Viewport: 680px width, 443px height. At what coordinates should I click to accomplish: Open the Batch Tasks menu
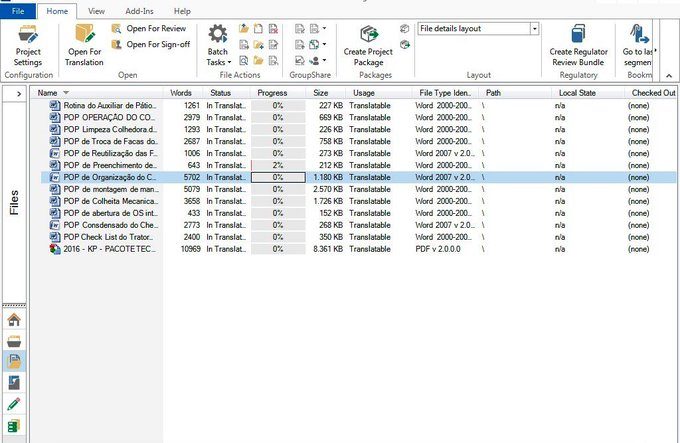(218, 46)
